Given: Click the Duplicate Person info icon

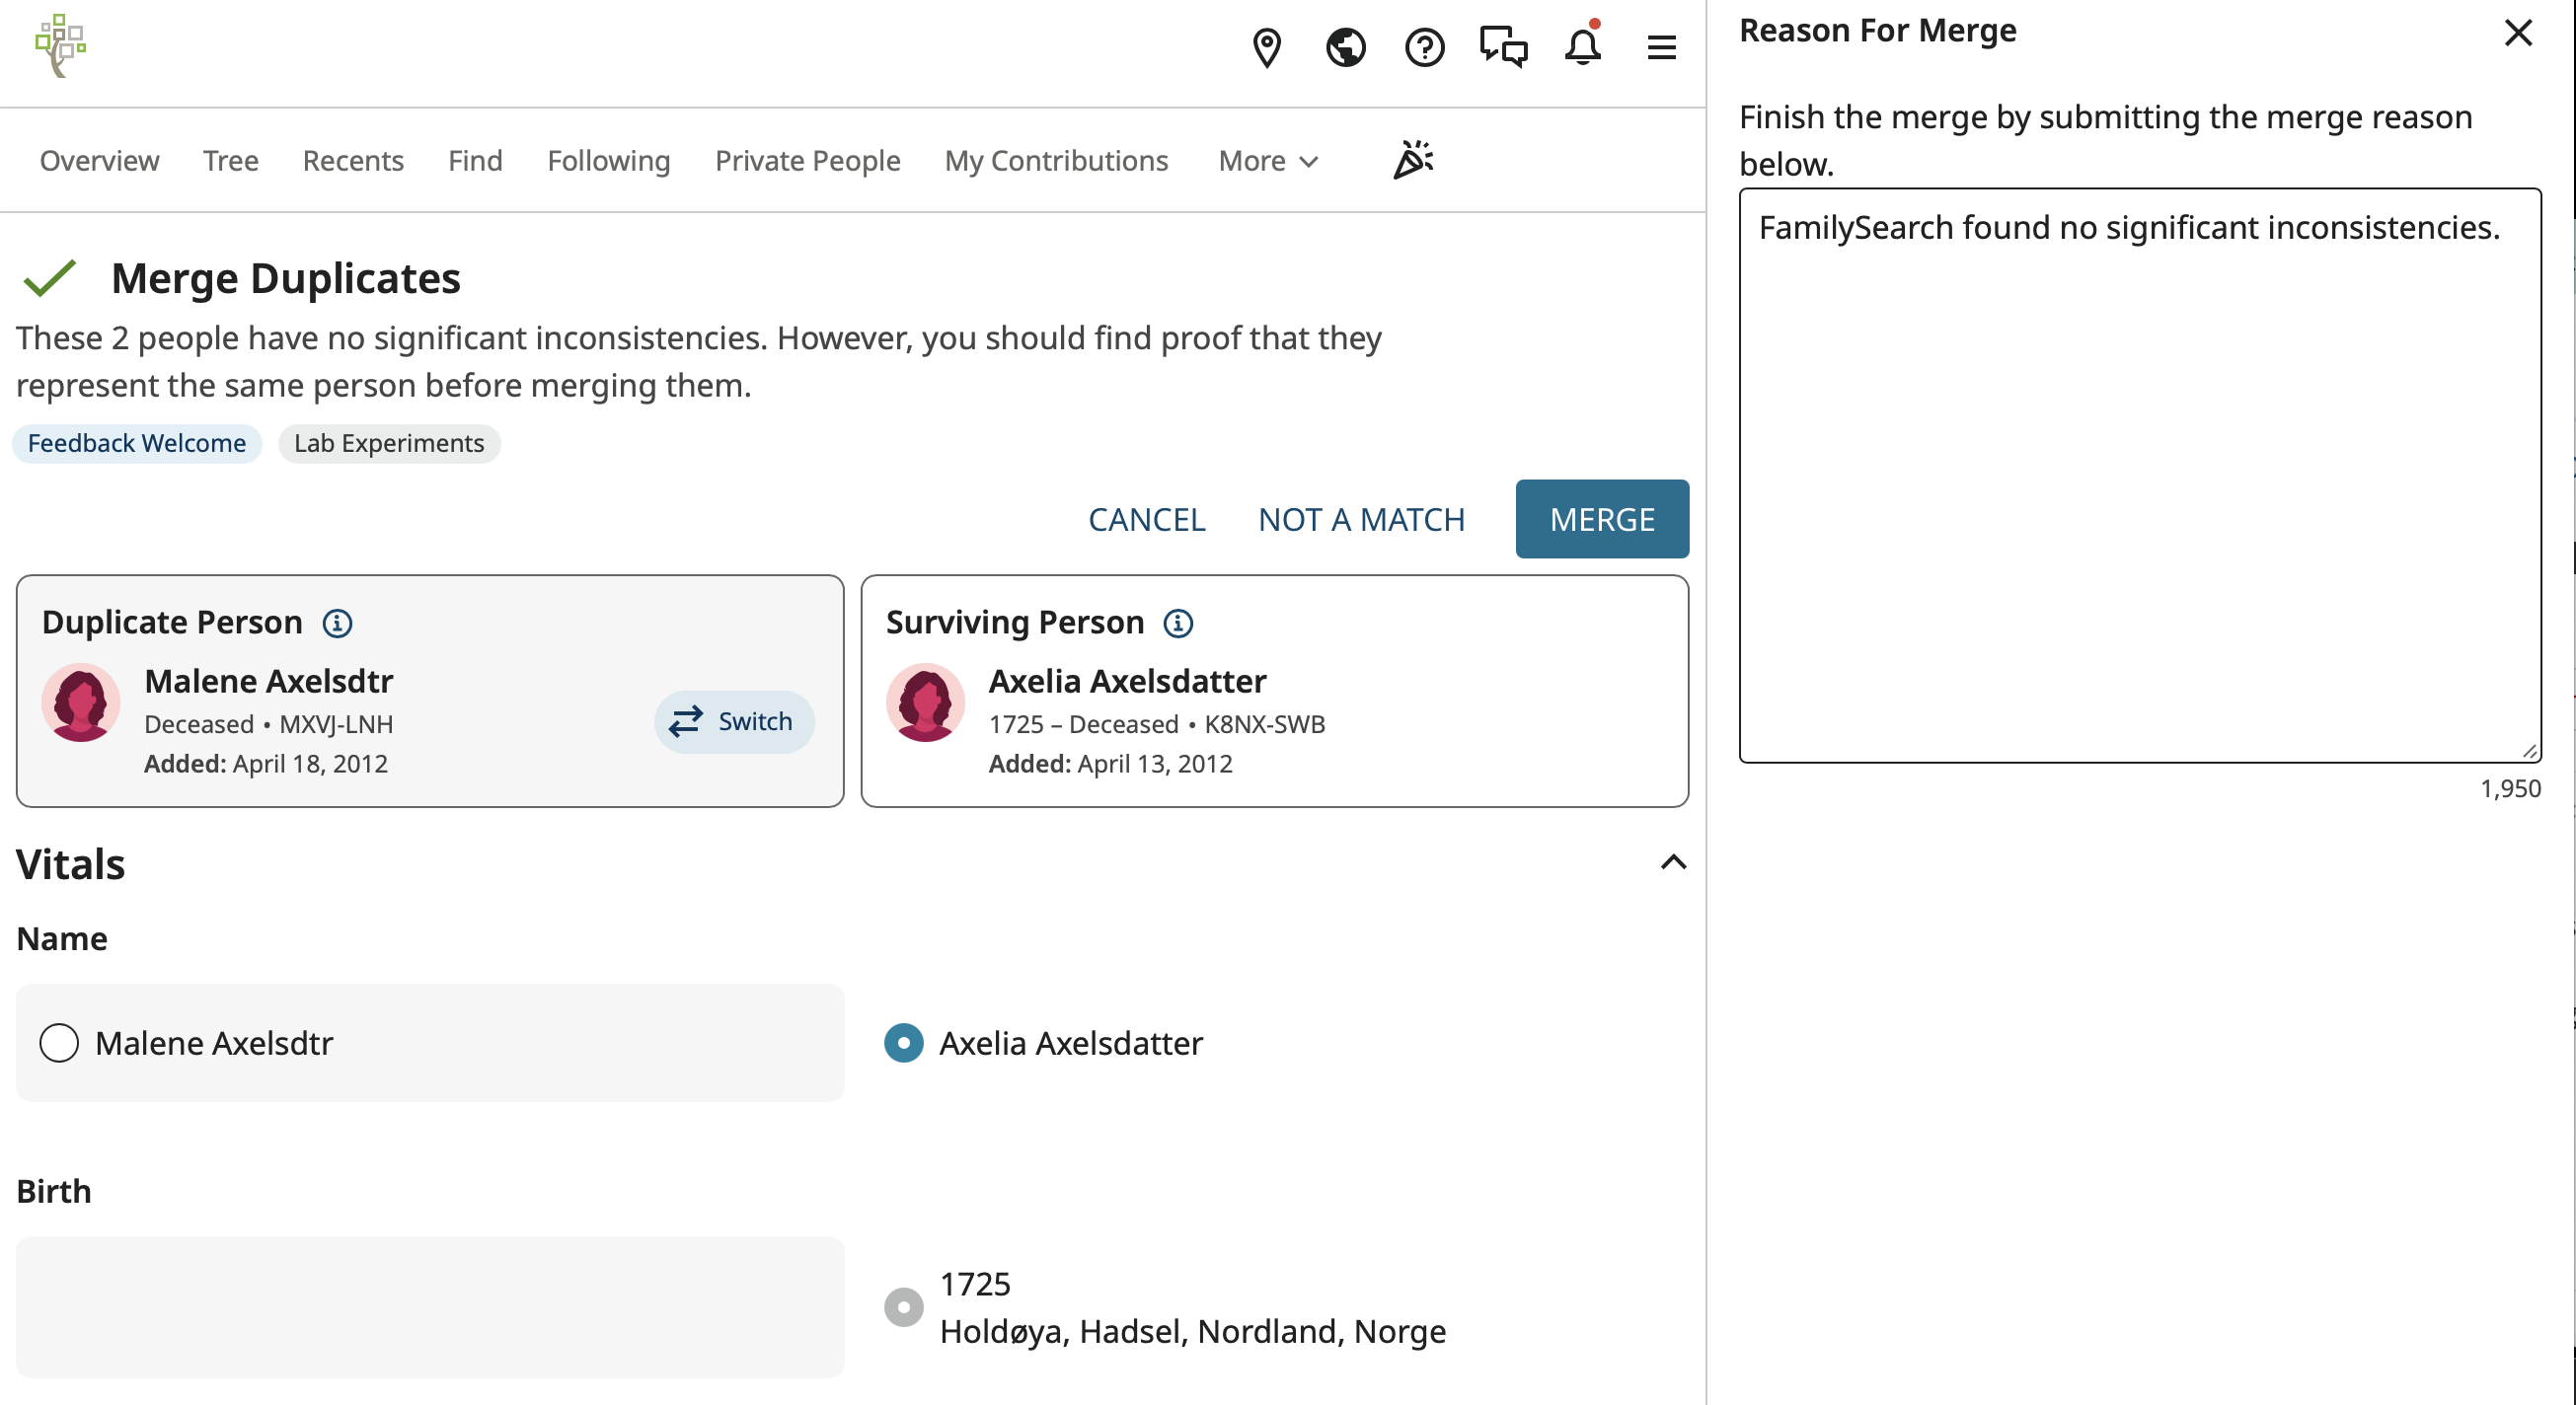Looking at the screenshot, I should coord(337,623).
